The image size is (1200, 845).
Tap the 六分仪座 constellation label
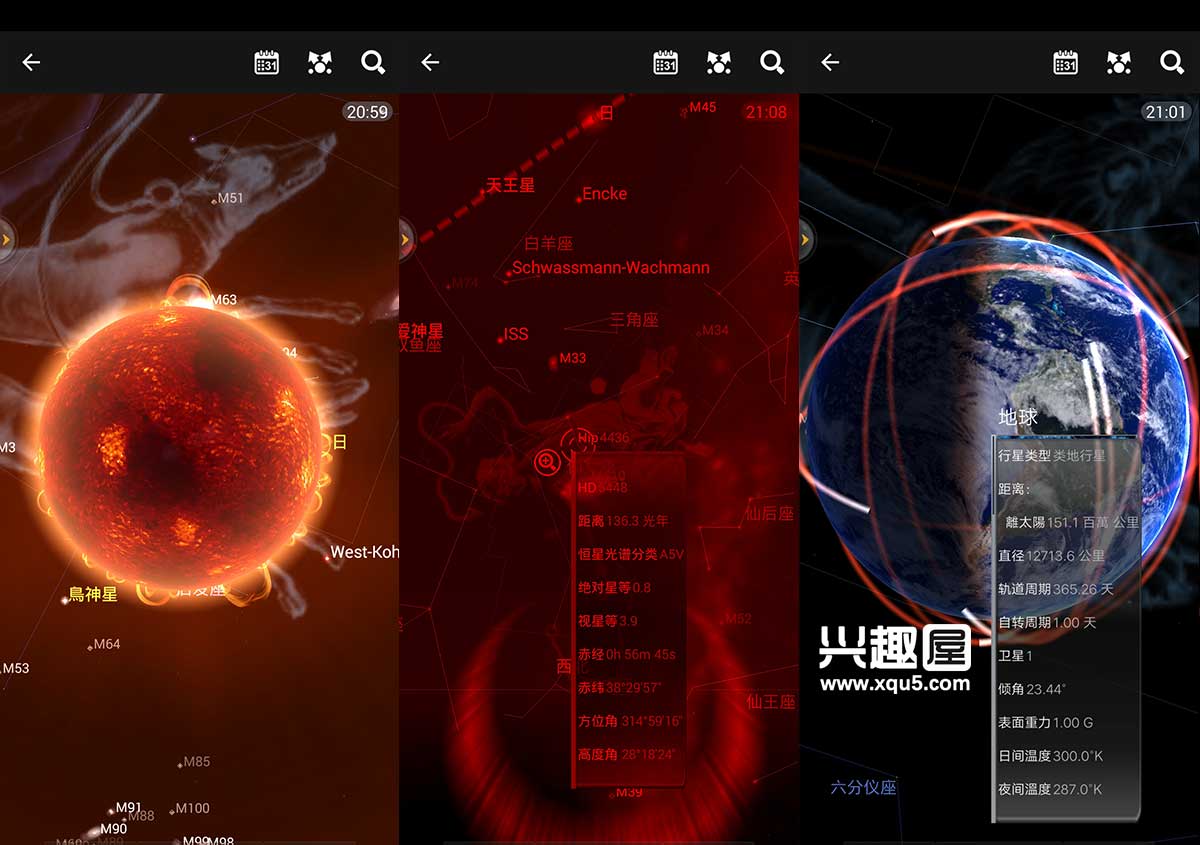864,787
